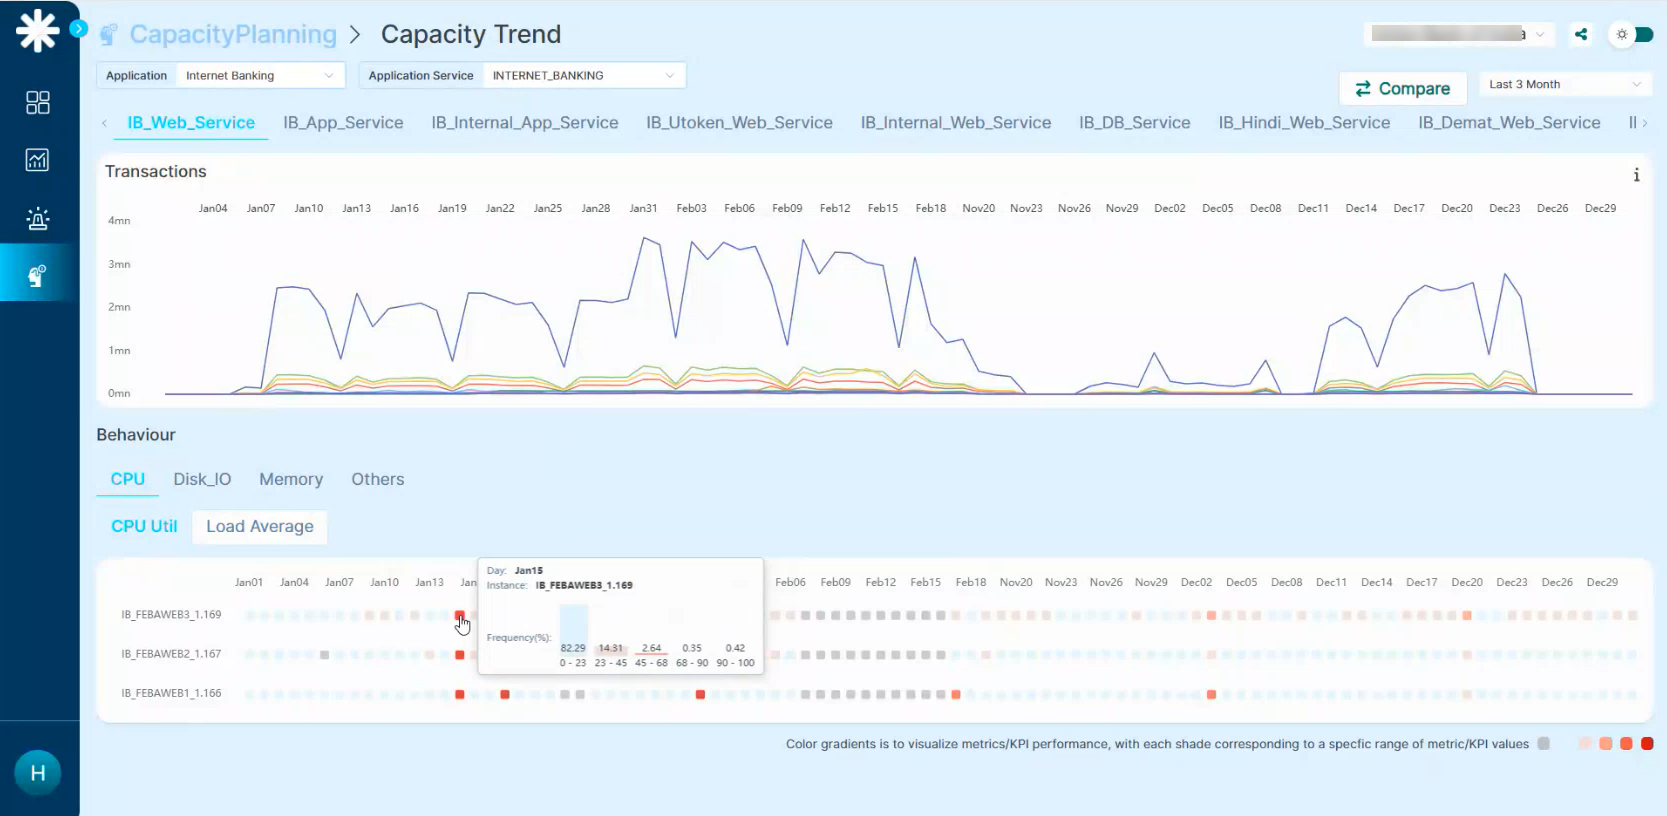Image resolution: width=1667 pixels, height=816 pixels.
Task: Switch to the Memory behaviour tab
Action: 291,480
